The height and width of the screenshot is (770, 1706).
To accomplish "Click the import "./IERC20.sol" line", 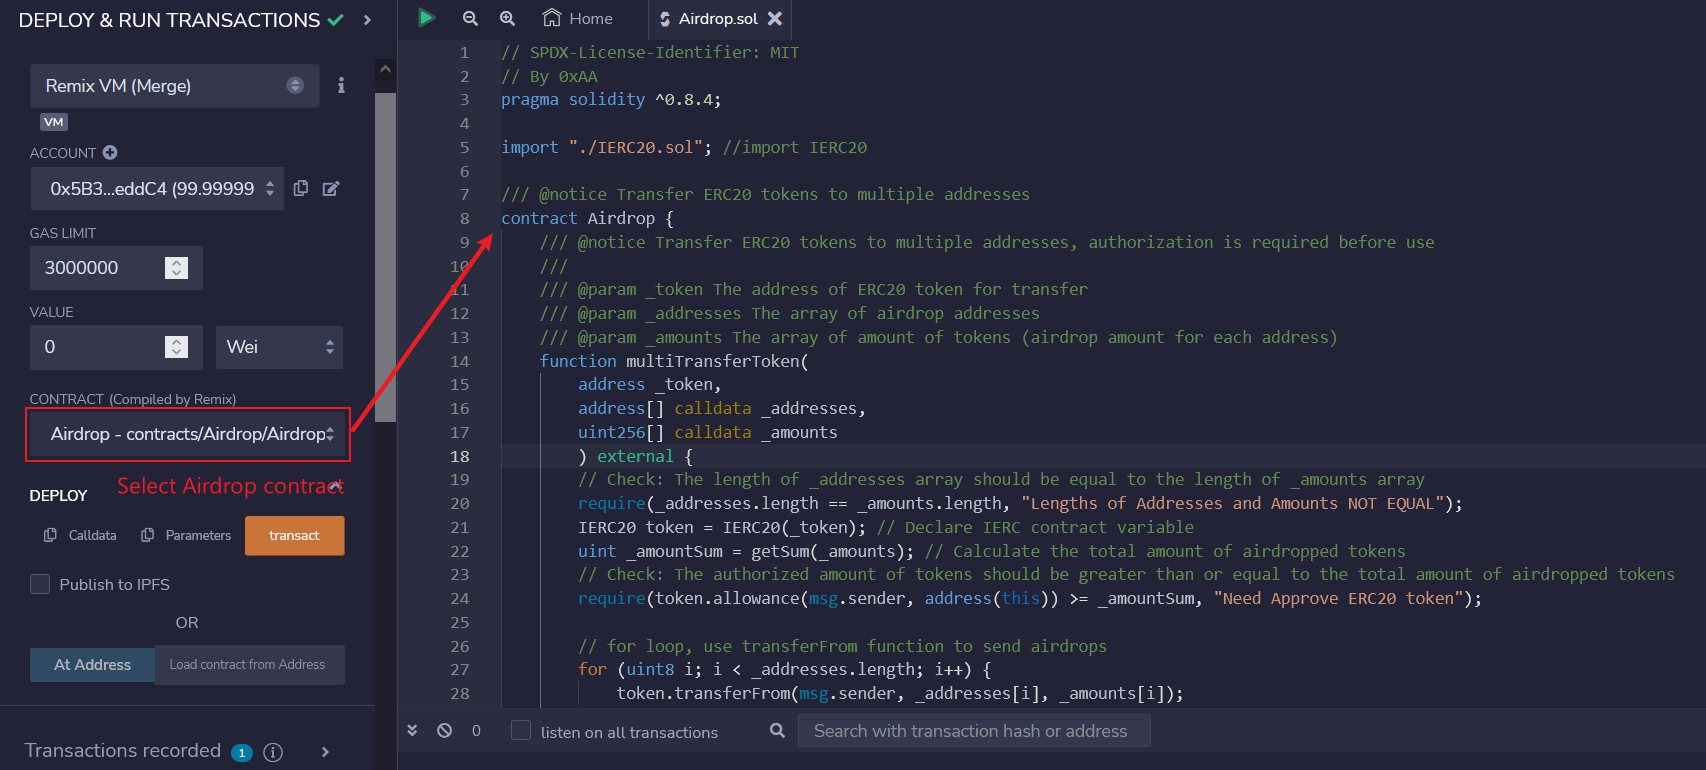I will (684, 147).
